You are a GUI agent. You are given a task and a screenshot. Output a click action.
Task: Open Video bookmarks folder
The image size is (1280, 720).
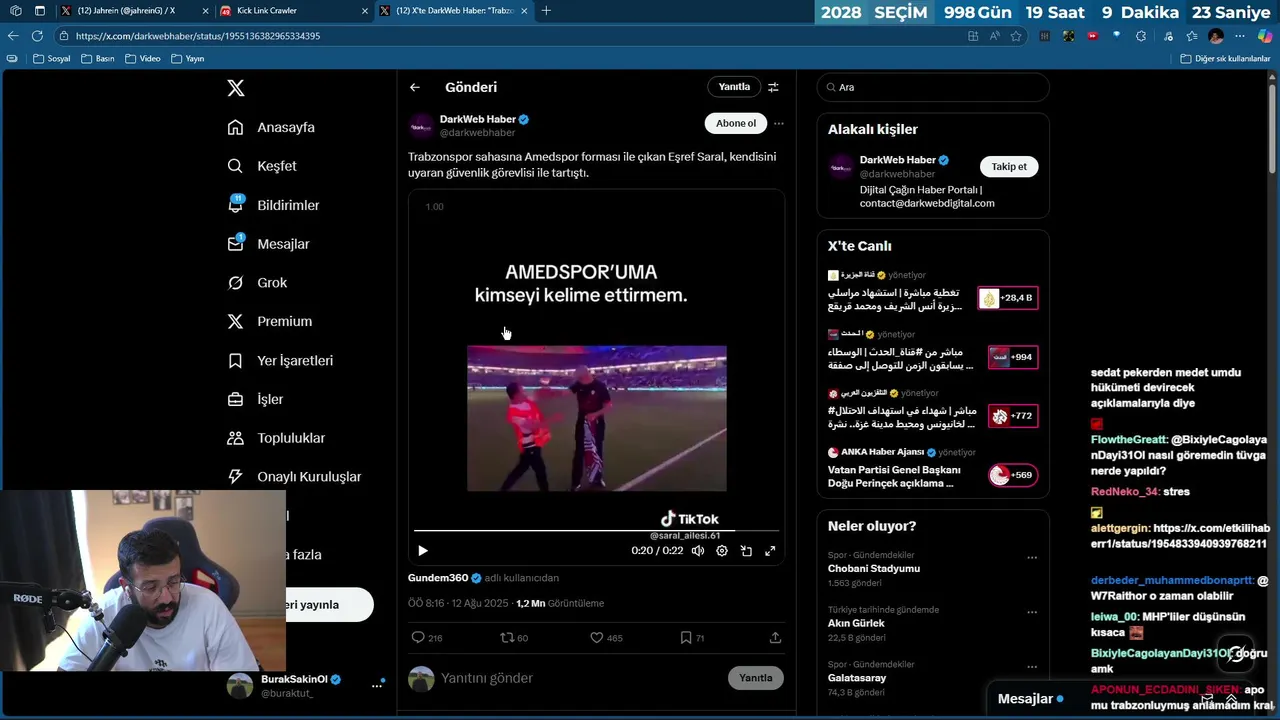[x=143, y=59]
